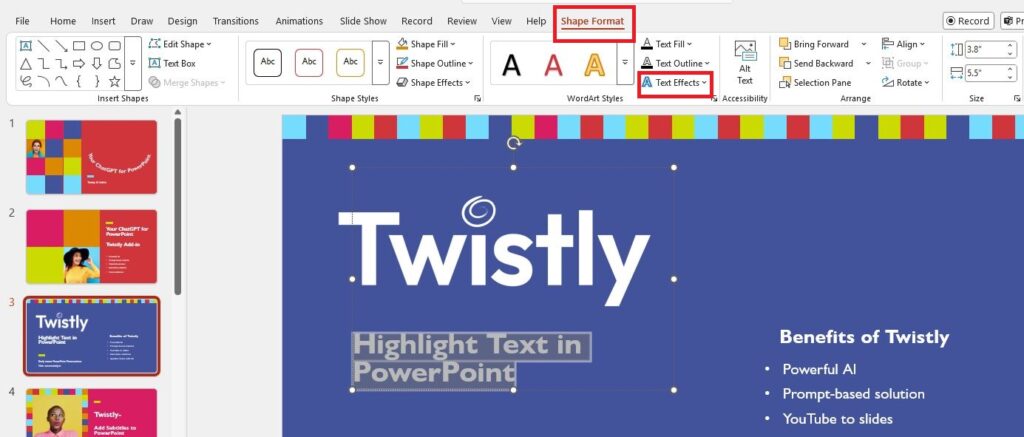This screenshot has width=1024, height=437.
Task: Open the Bring Forward arrow menu
Action: [864, 44]
